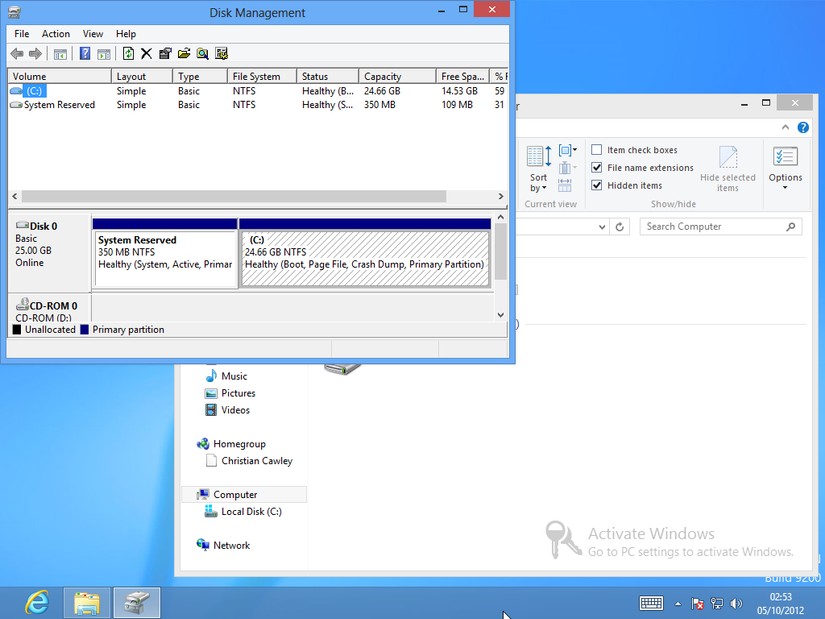Click the horizontal scrollbar thumb in volume list
This screenshot has width=825, height=619.
pos(234,196)
